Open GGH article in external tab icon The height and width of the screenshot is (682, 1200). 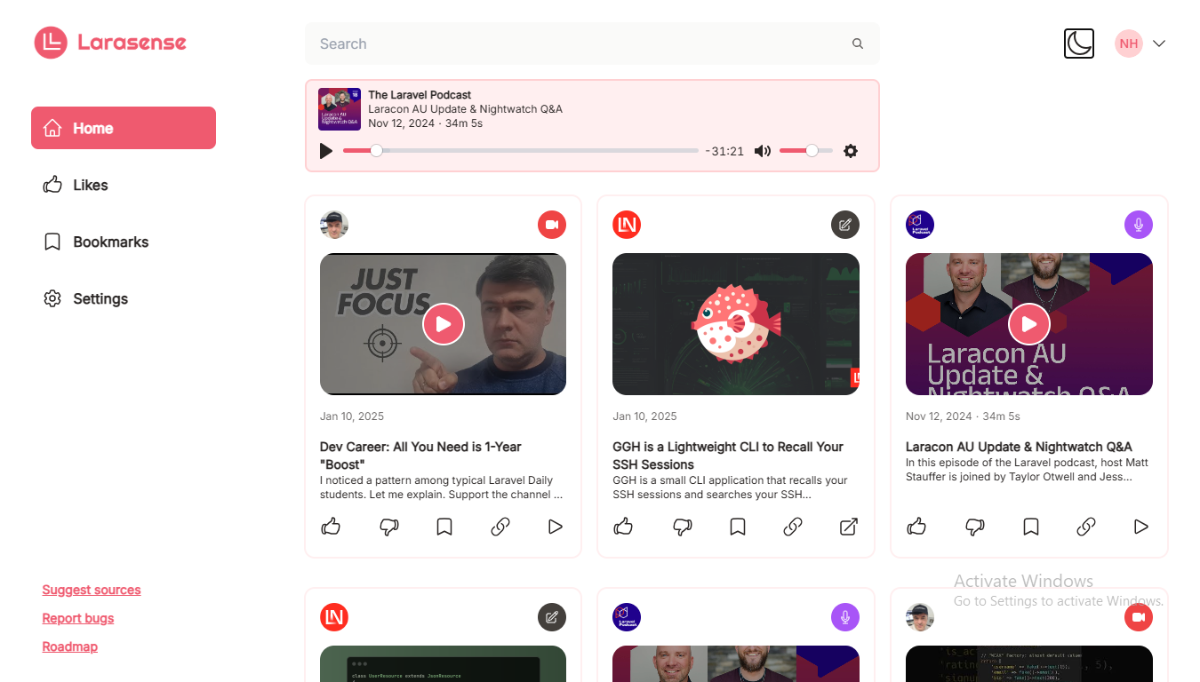click(x=848, y=526)
